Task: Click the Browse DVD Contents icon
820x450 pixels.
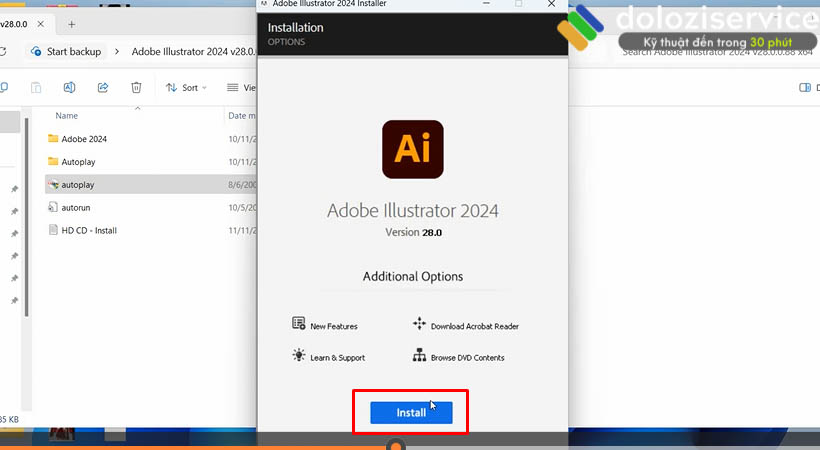Action: tap(419, 355)
